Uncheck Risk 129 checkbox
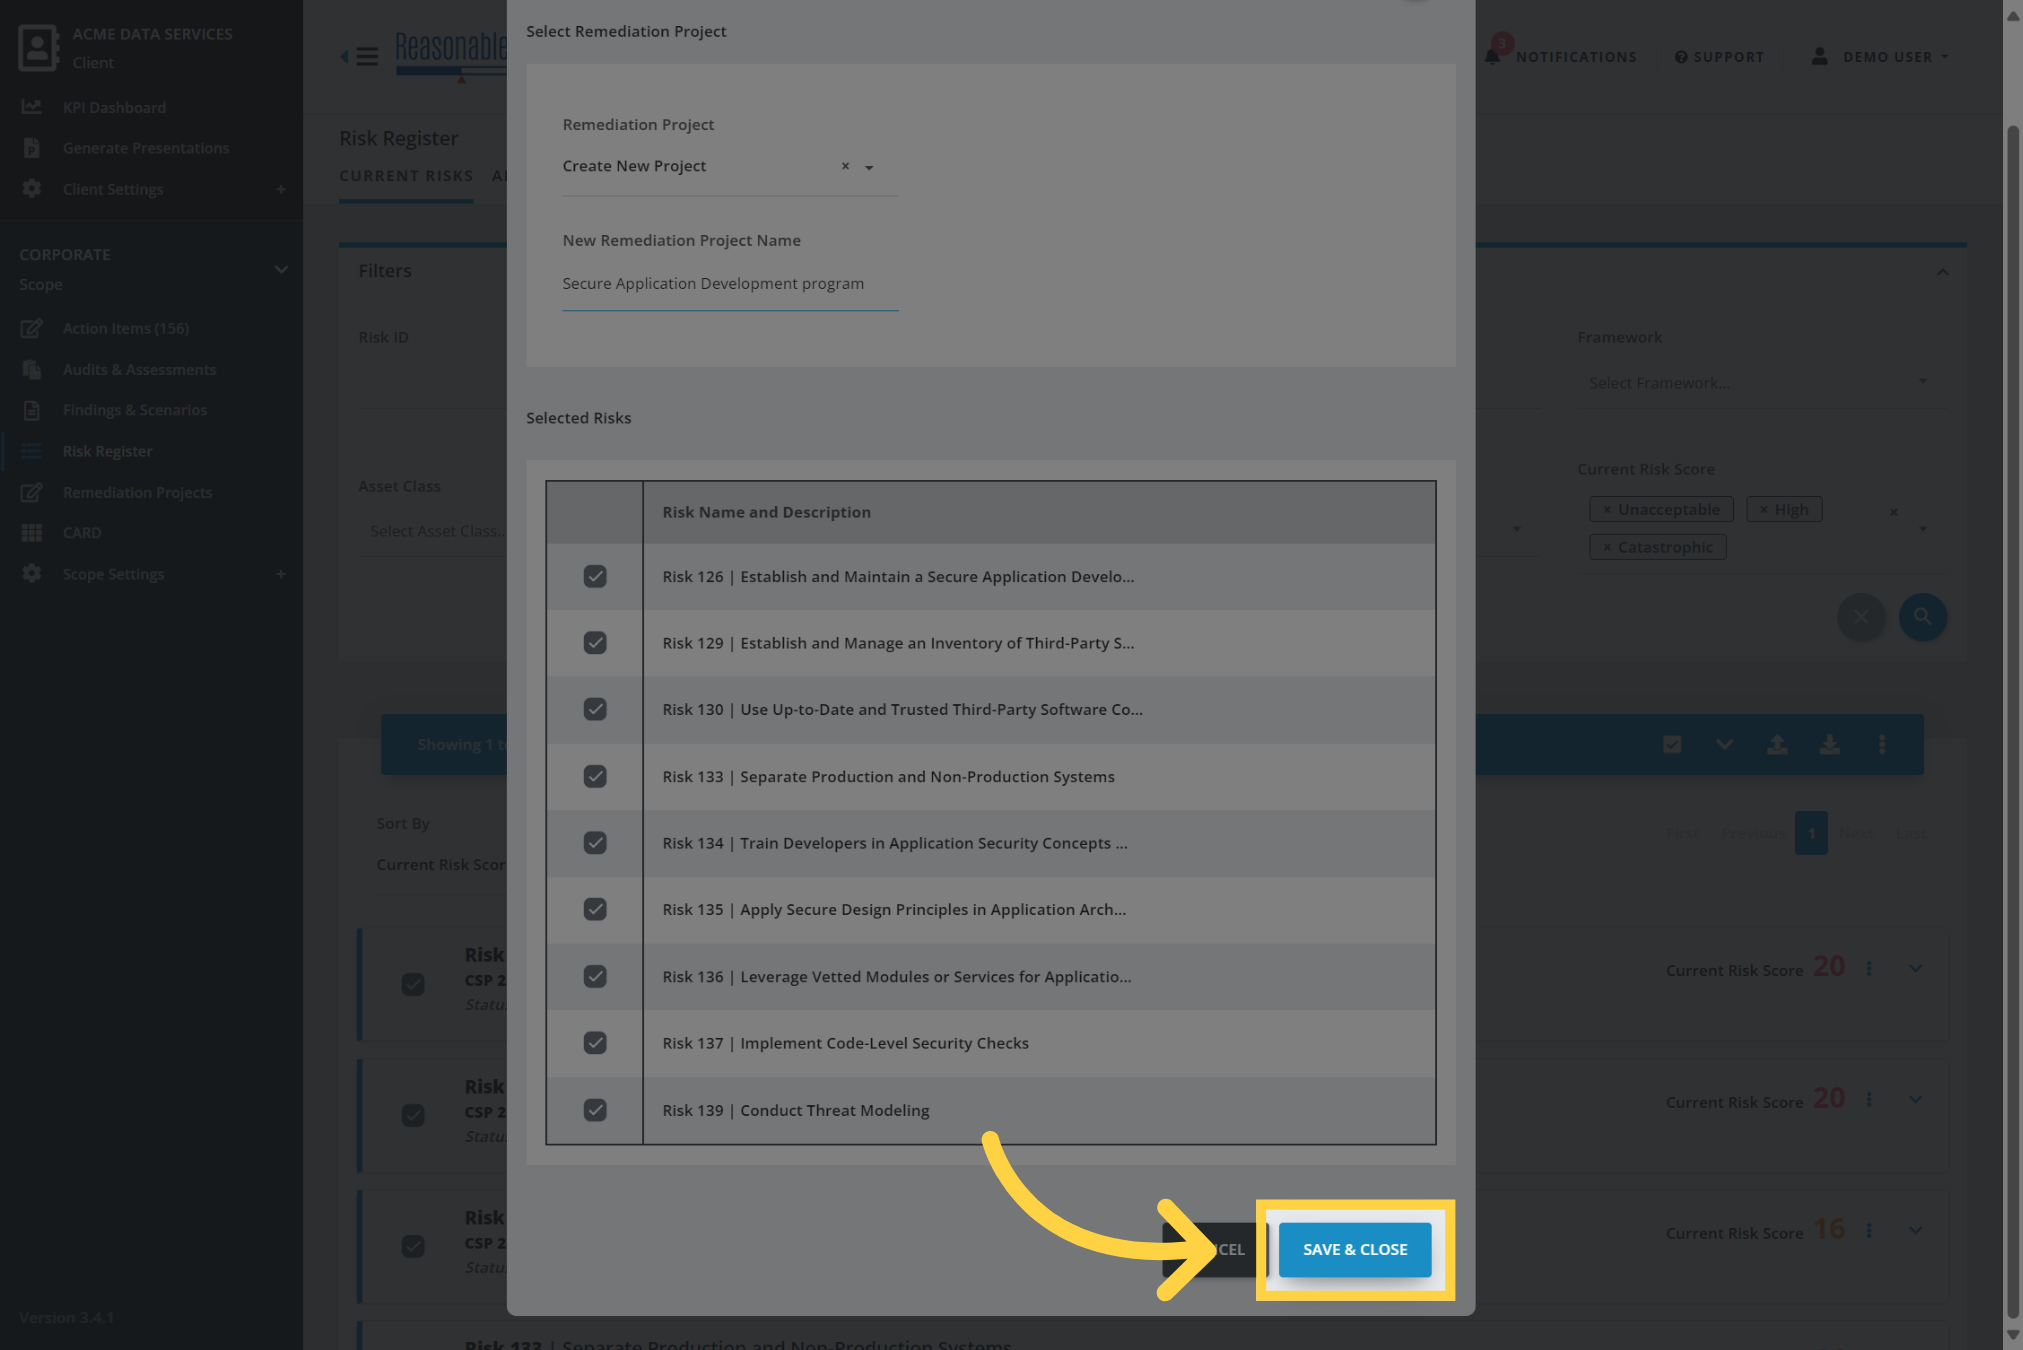 coord(595,643)
